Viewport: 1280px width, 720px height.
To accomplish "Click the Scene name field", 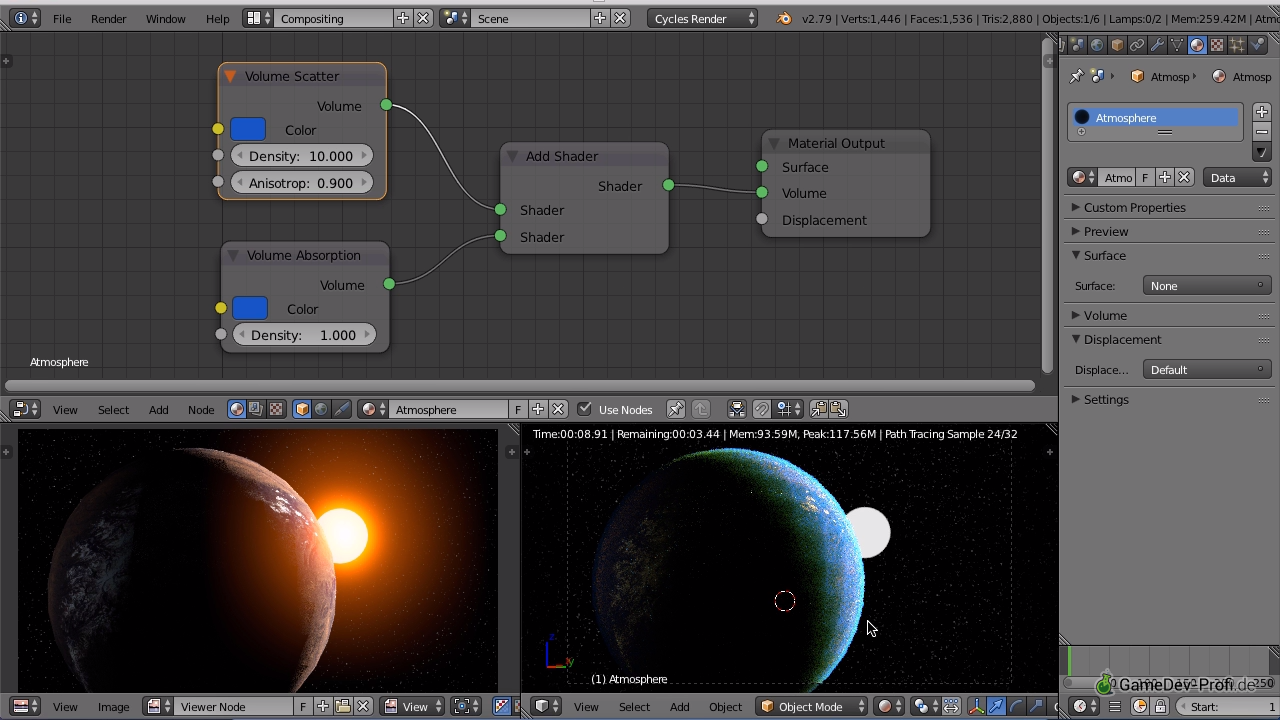I will coord(531,19).
